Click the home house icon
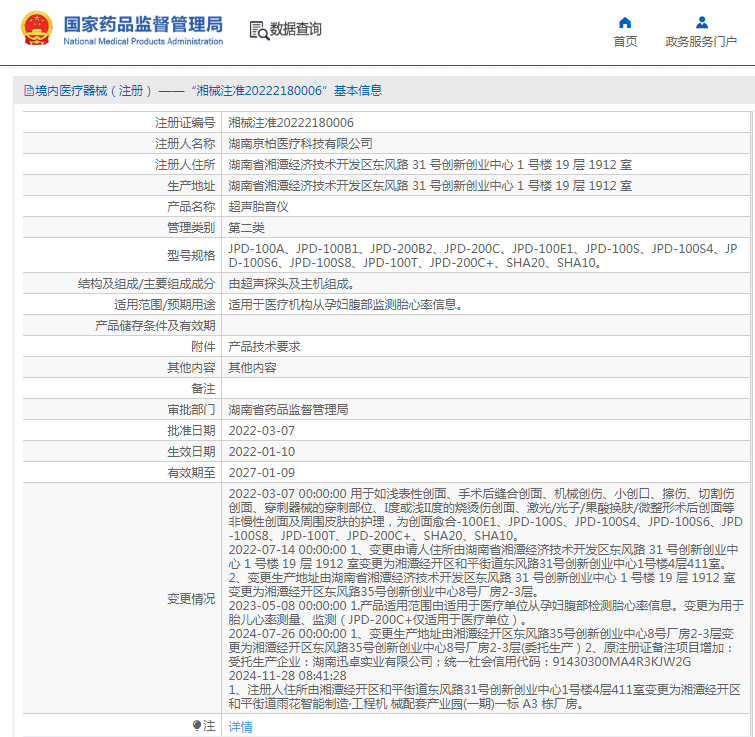Image resolution: width=755 pixels, height=737 pixels. tap(625, 22)
